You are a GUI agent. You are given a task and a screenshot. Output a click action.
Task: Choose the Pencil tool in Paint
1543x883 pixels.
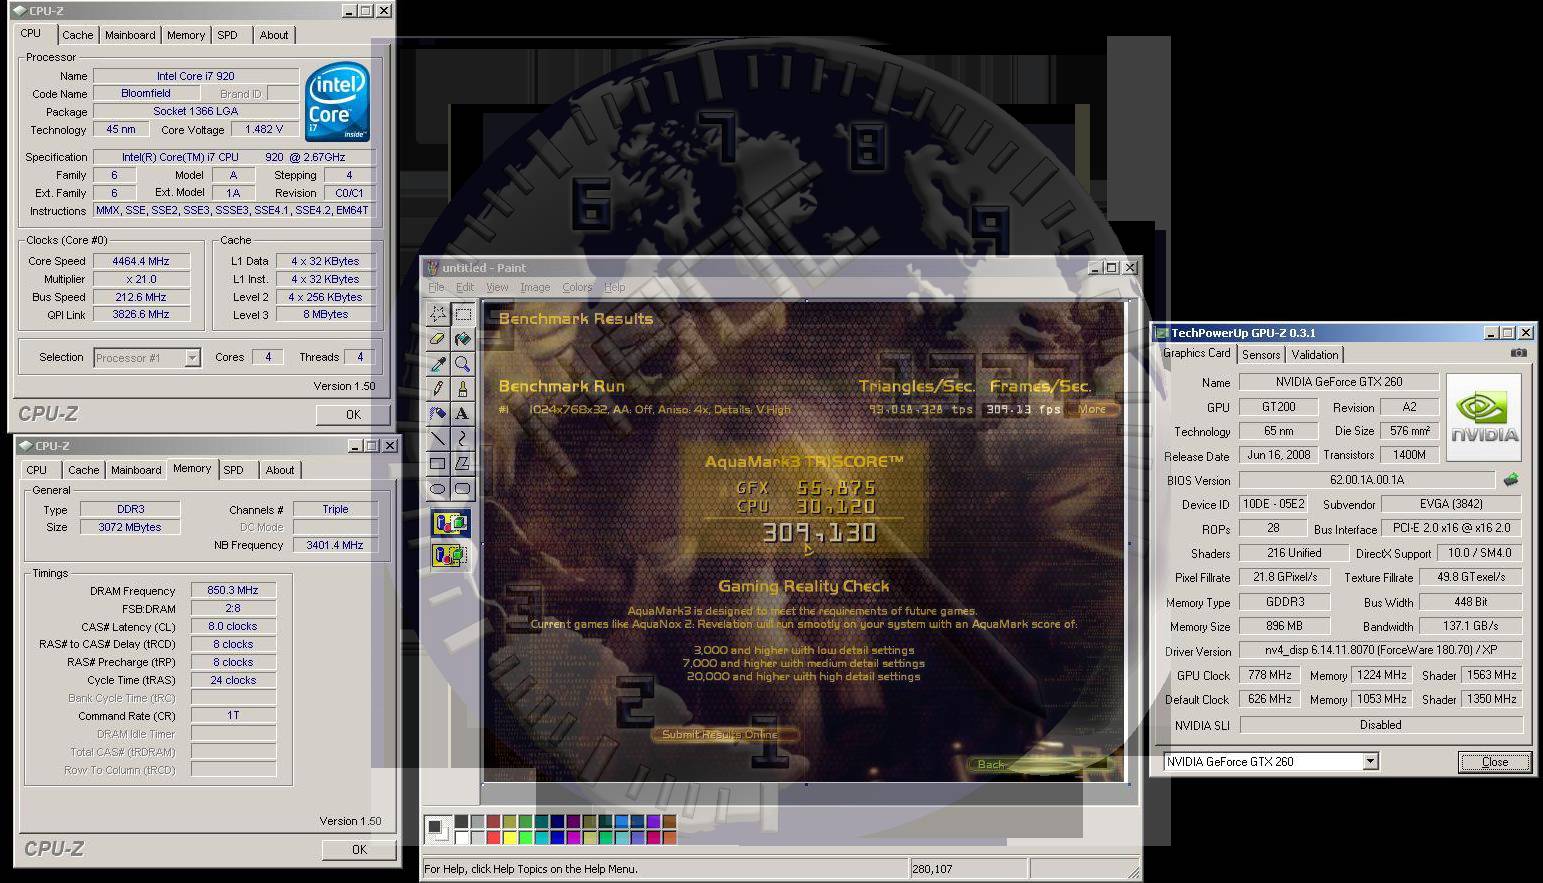[x=438, y=389]
